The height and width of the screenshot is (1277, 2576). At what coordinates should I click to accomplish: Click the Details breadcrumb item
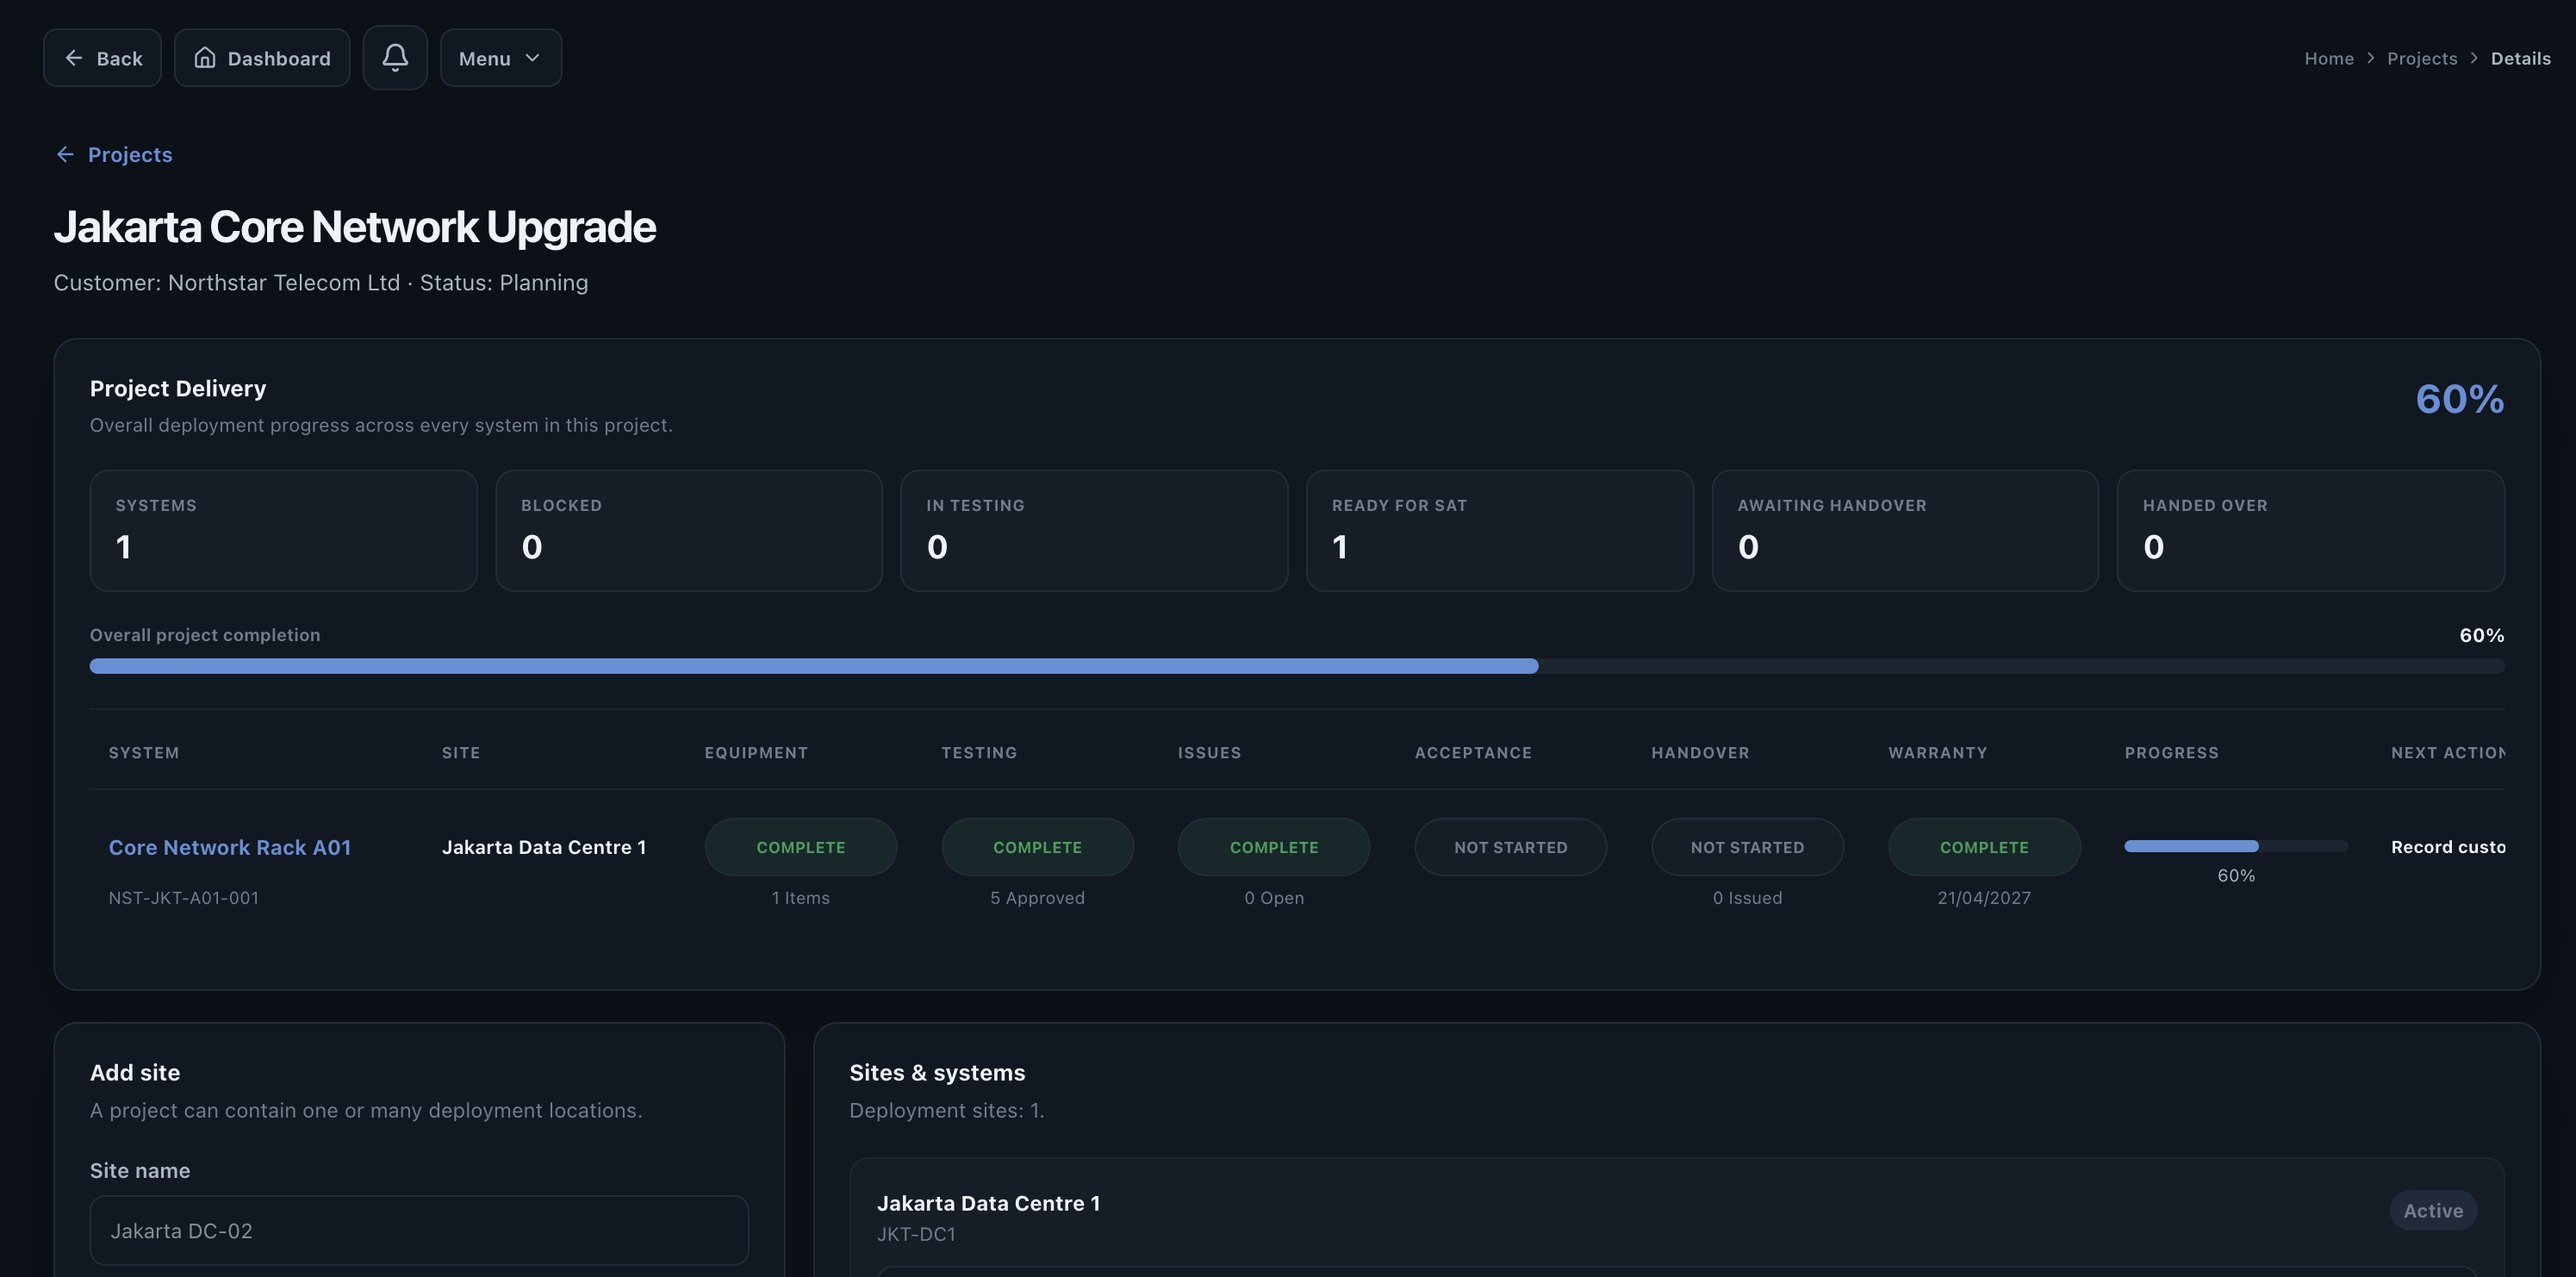tap(2520, 58)
